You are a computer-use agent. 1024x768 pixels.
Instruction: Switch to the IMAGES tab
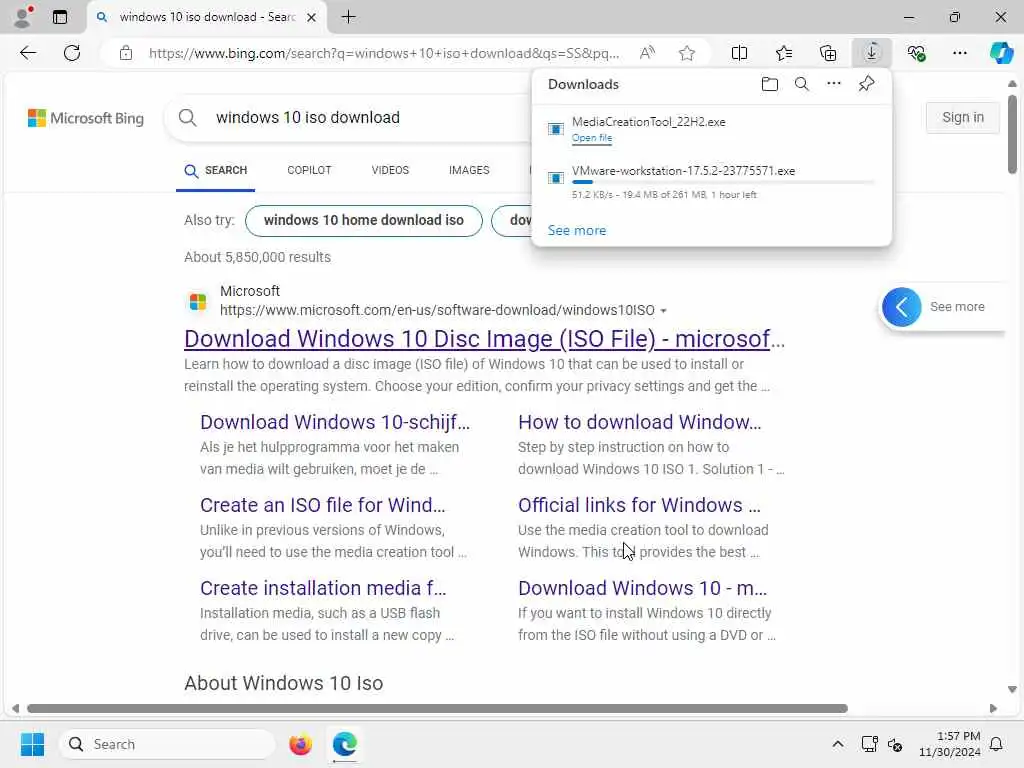[469, 170]
